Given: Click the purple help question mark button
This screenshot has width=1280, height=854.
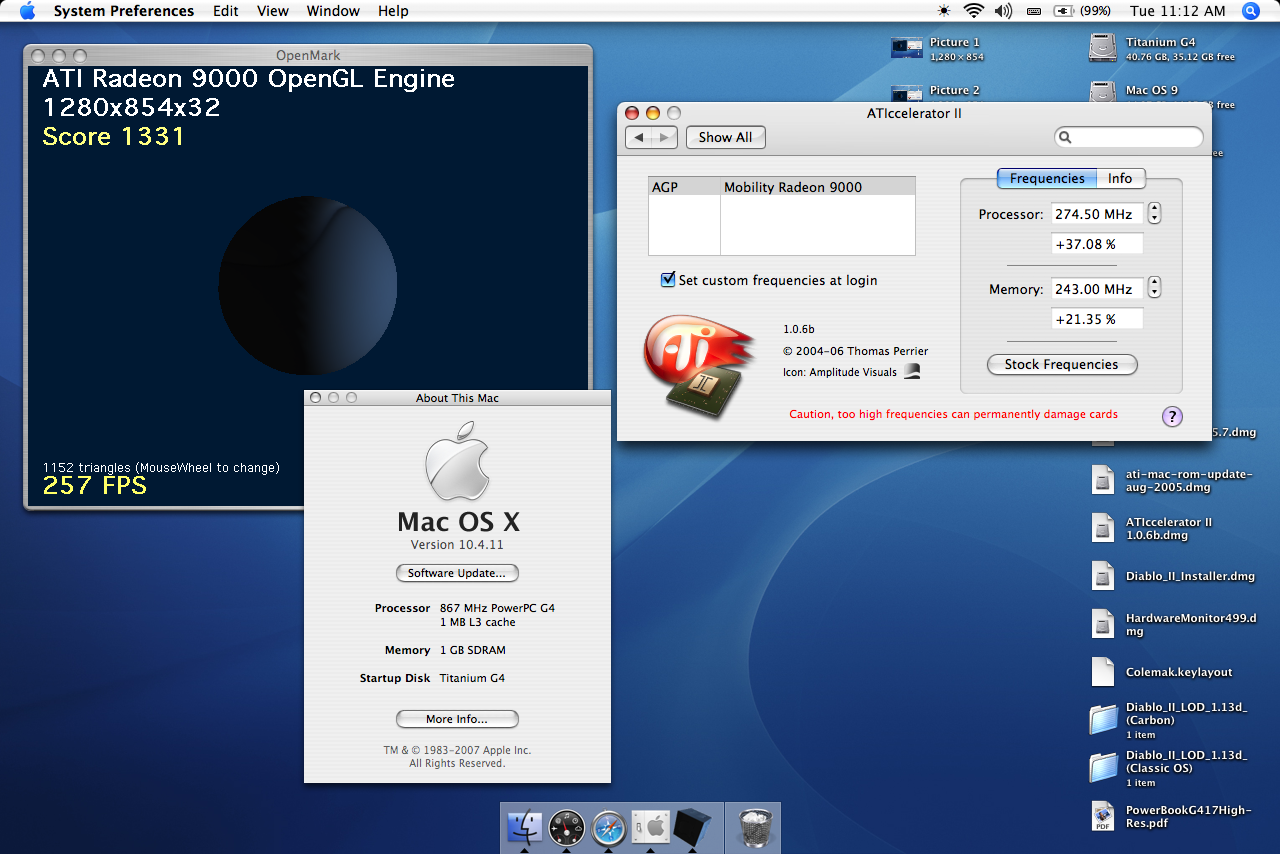Looking at the screenshot, I should [1172, 417].
